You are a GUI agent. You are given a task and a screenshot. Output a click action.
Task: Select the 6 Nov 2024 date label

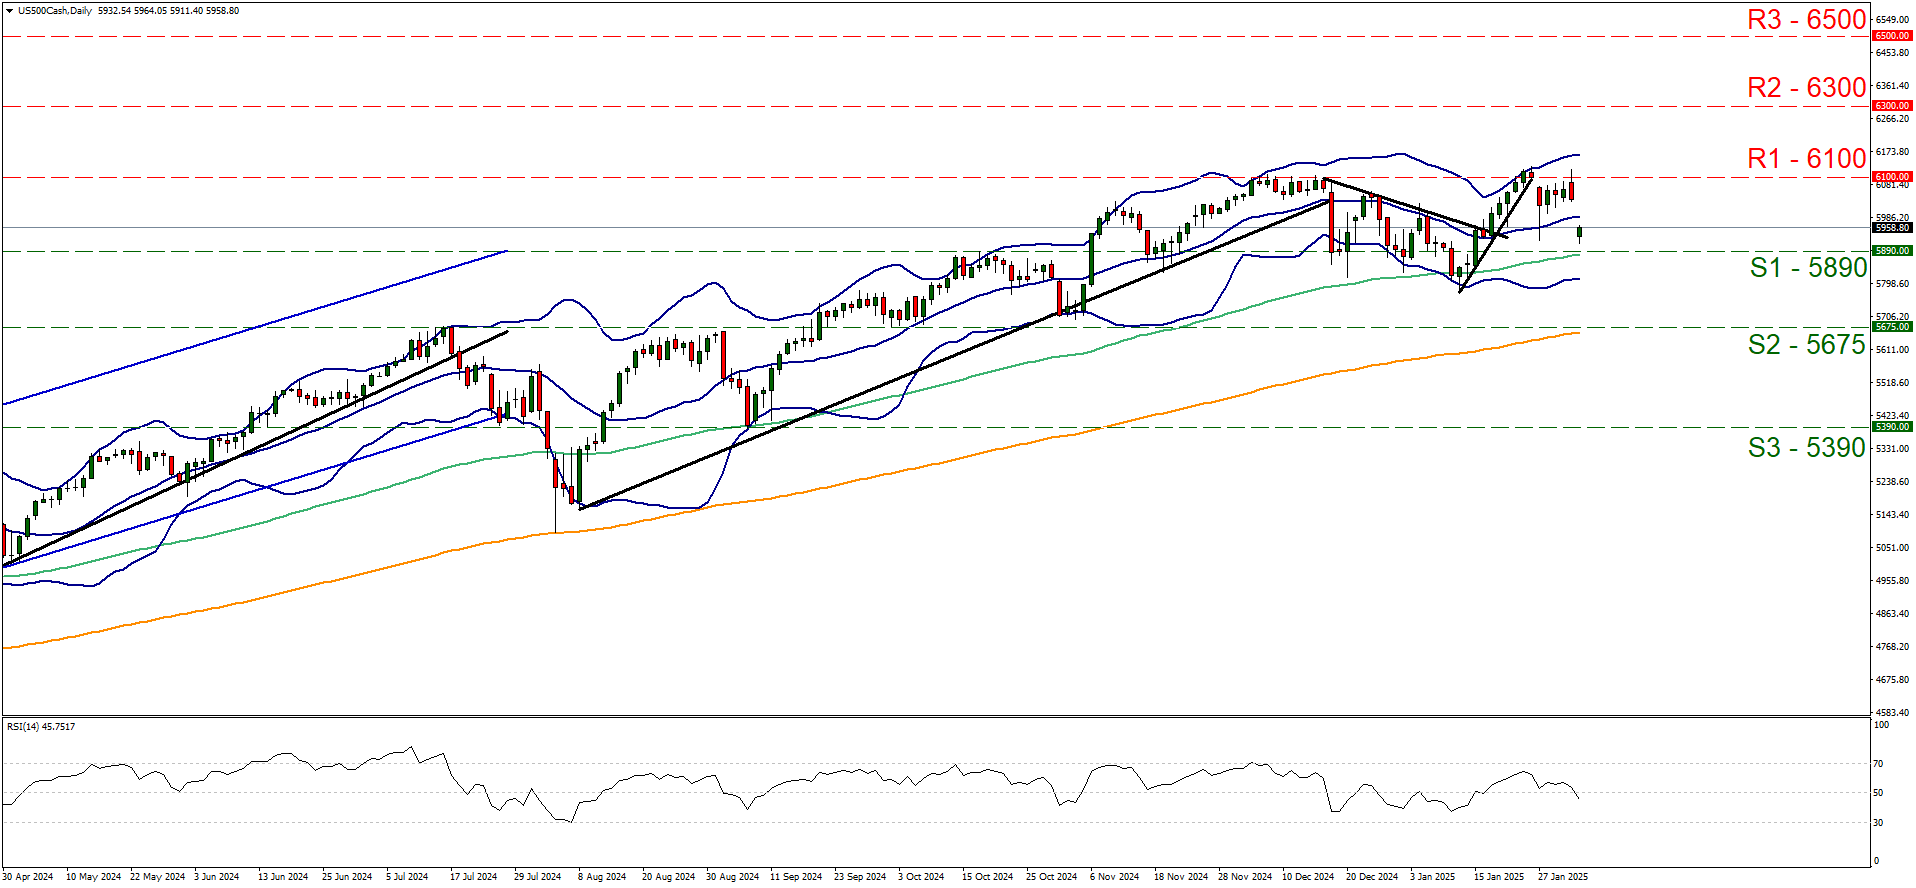pyautogui.click(x=1114, y=877)
